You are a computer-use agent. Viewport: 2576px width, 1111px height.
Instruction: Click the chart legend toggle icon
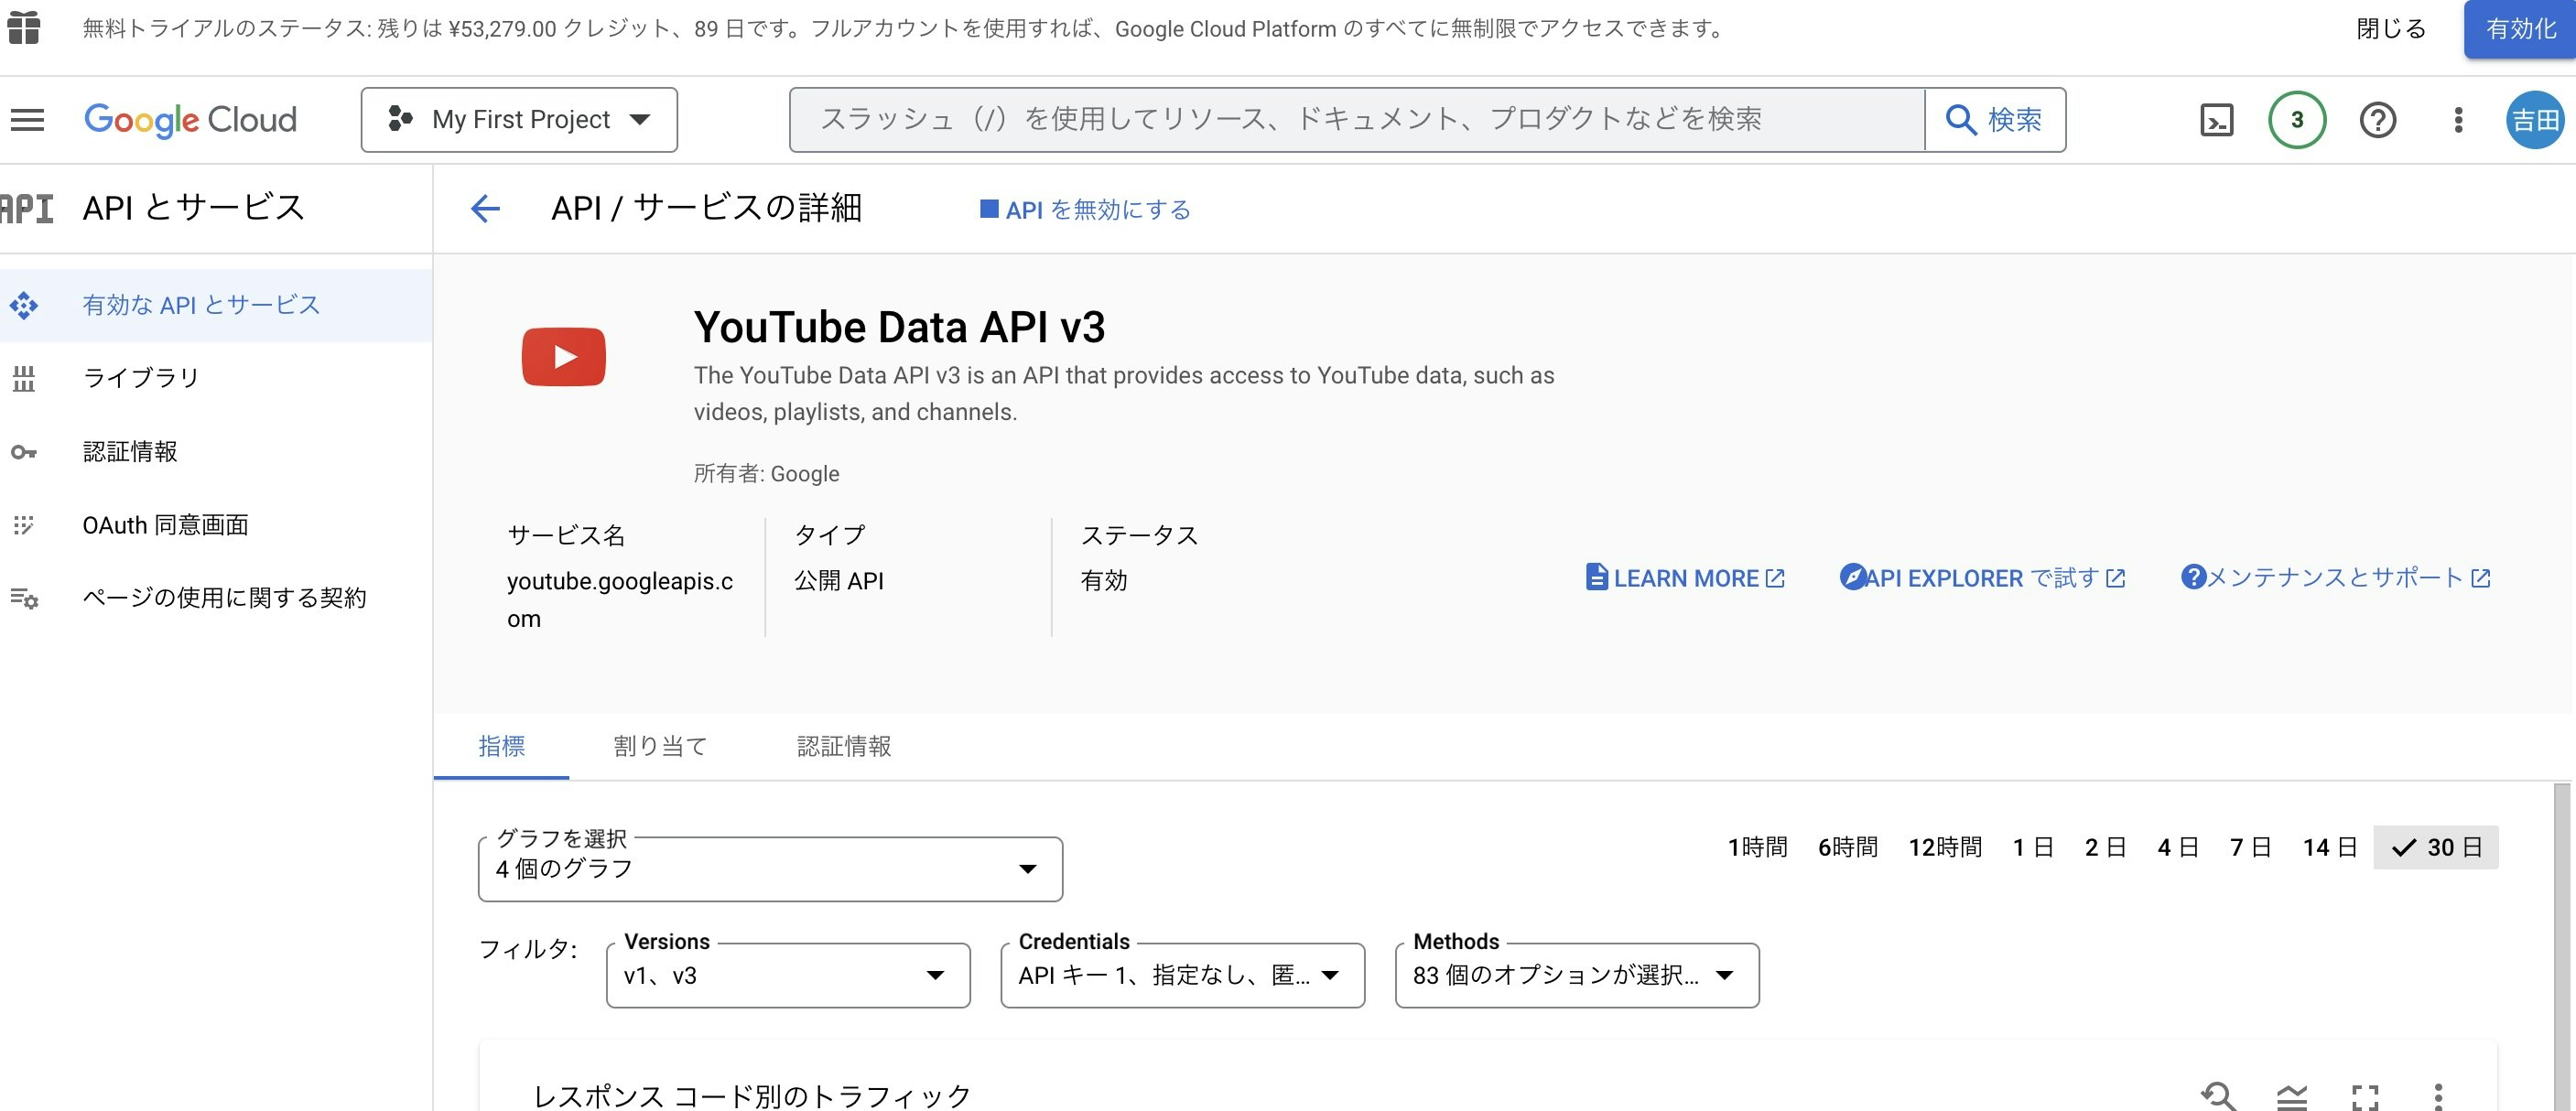click(x=2292, y=1095)
